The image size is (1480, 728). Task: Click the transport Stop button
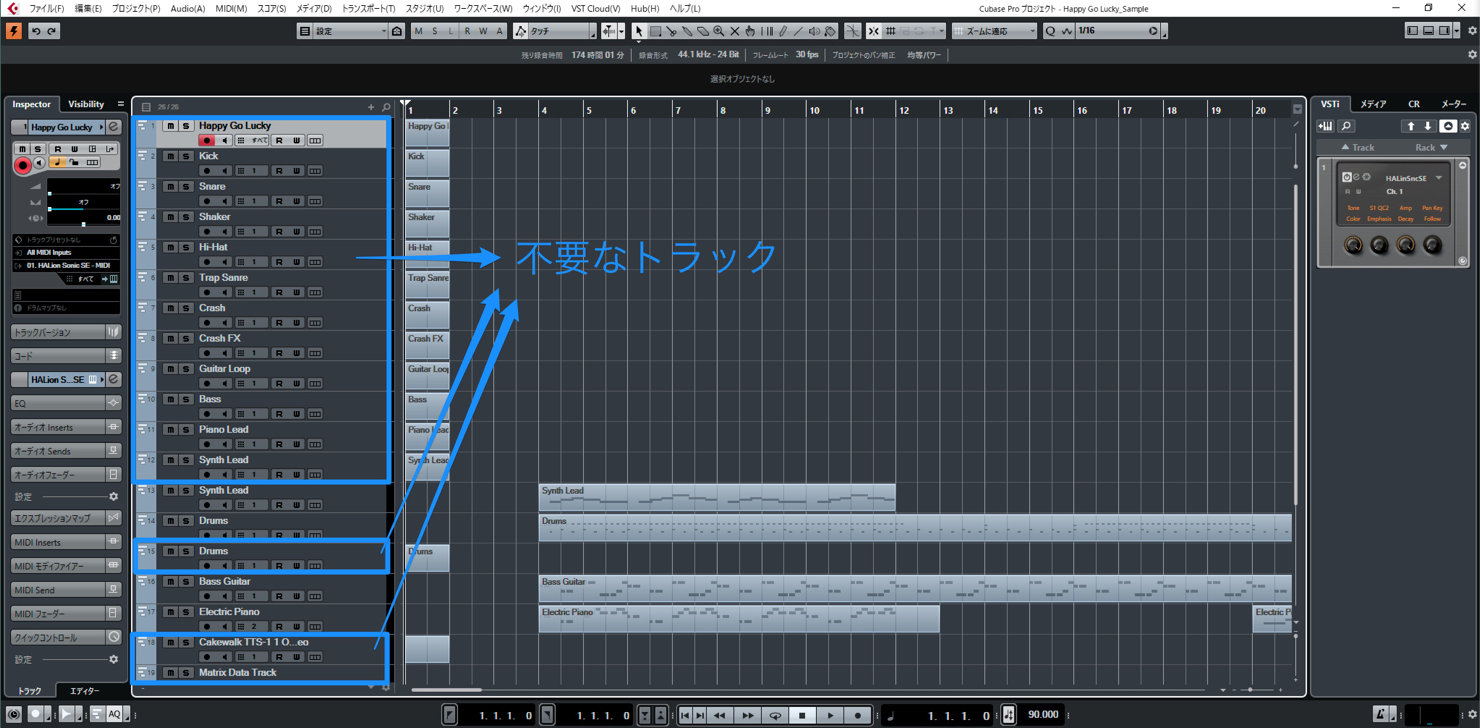click(x=802, y=715)
